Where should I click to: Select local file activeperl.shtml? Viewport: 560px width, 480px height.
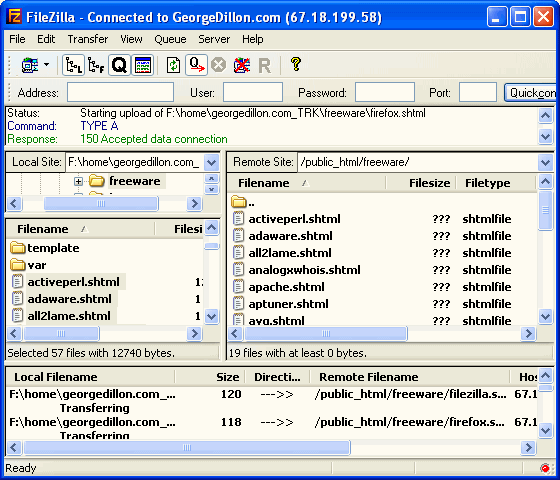[x=74, y=282]
